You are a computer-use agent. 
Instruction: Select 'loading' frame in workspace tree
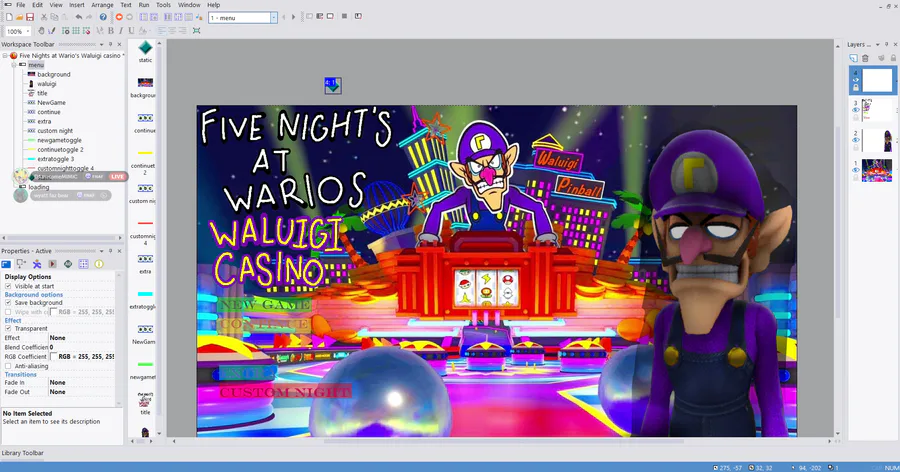click(x=38, y=187)
